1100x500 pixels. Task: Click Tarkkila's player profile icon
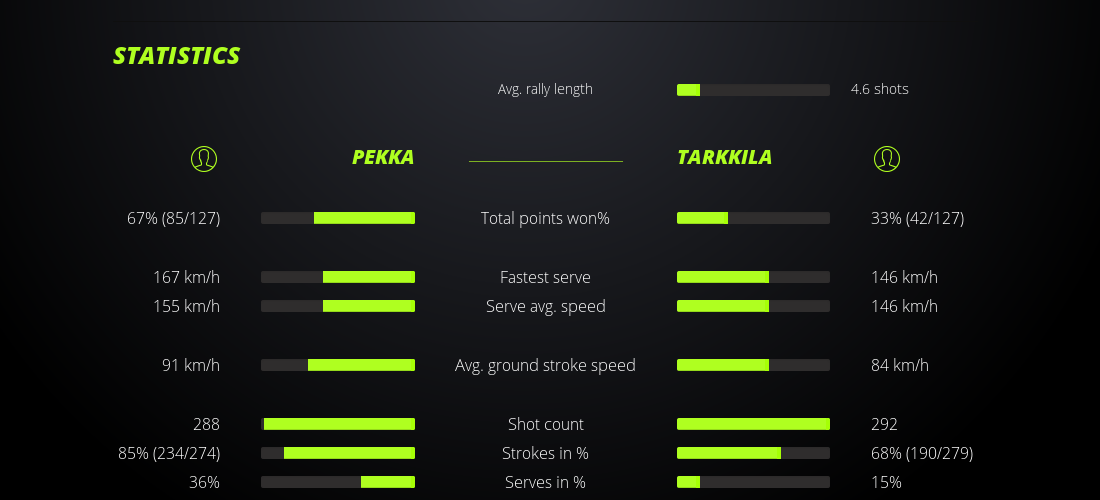pyautogui.click(x=887, y=158)
